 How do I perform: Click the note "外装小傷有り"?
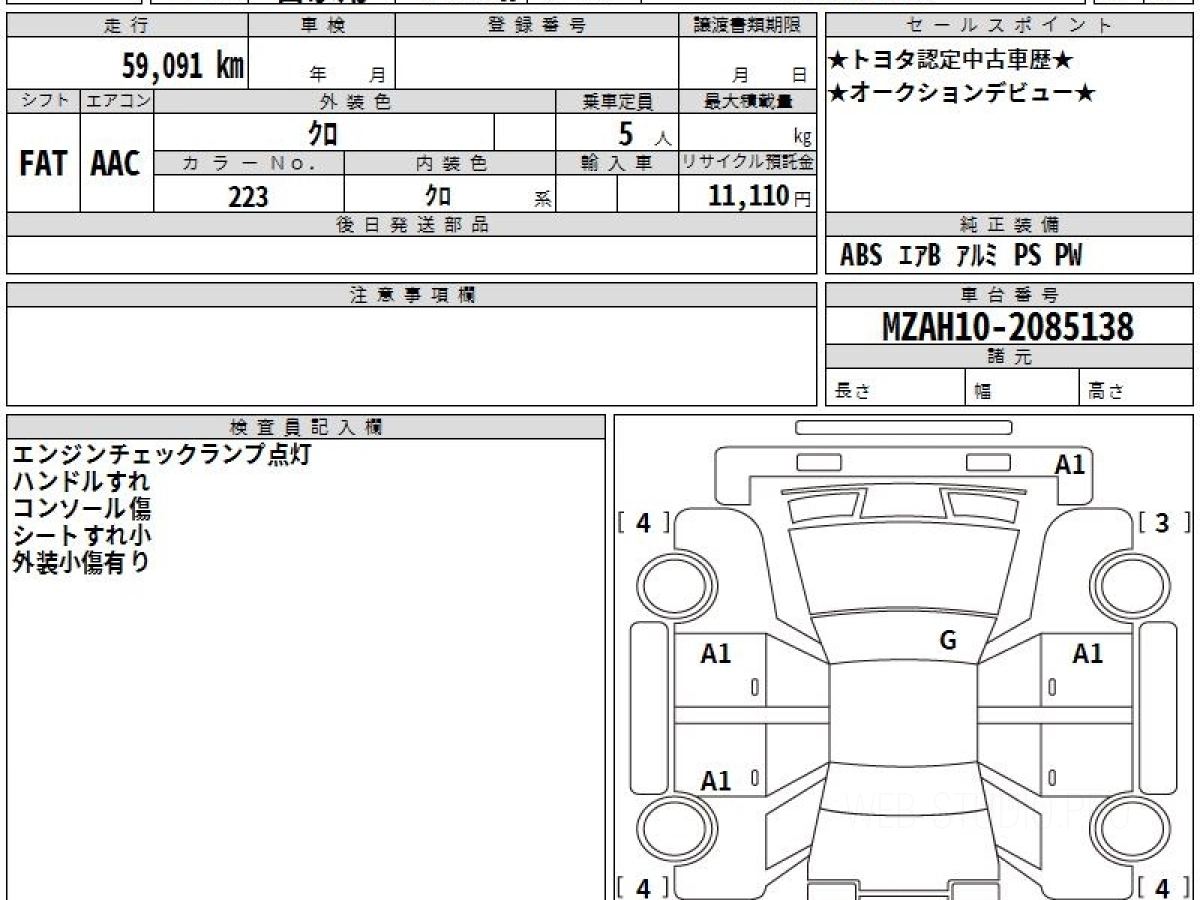tap(81, 562)
